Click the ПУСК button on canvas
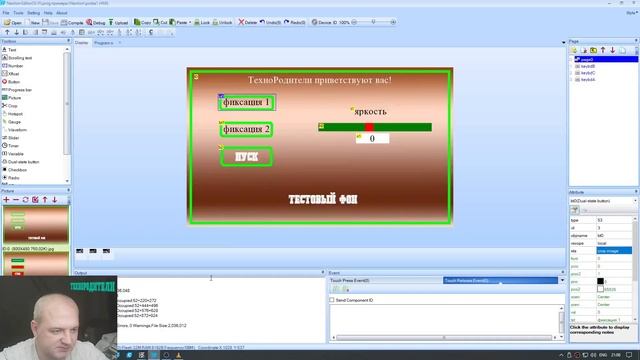This screenshot has height=360, width=640. (x=247, y=157)
